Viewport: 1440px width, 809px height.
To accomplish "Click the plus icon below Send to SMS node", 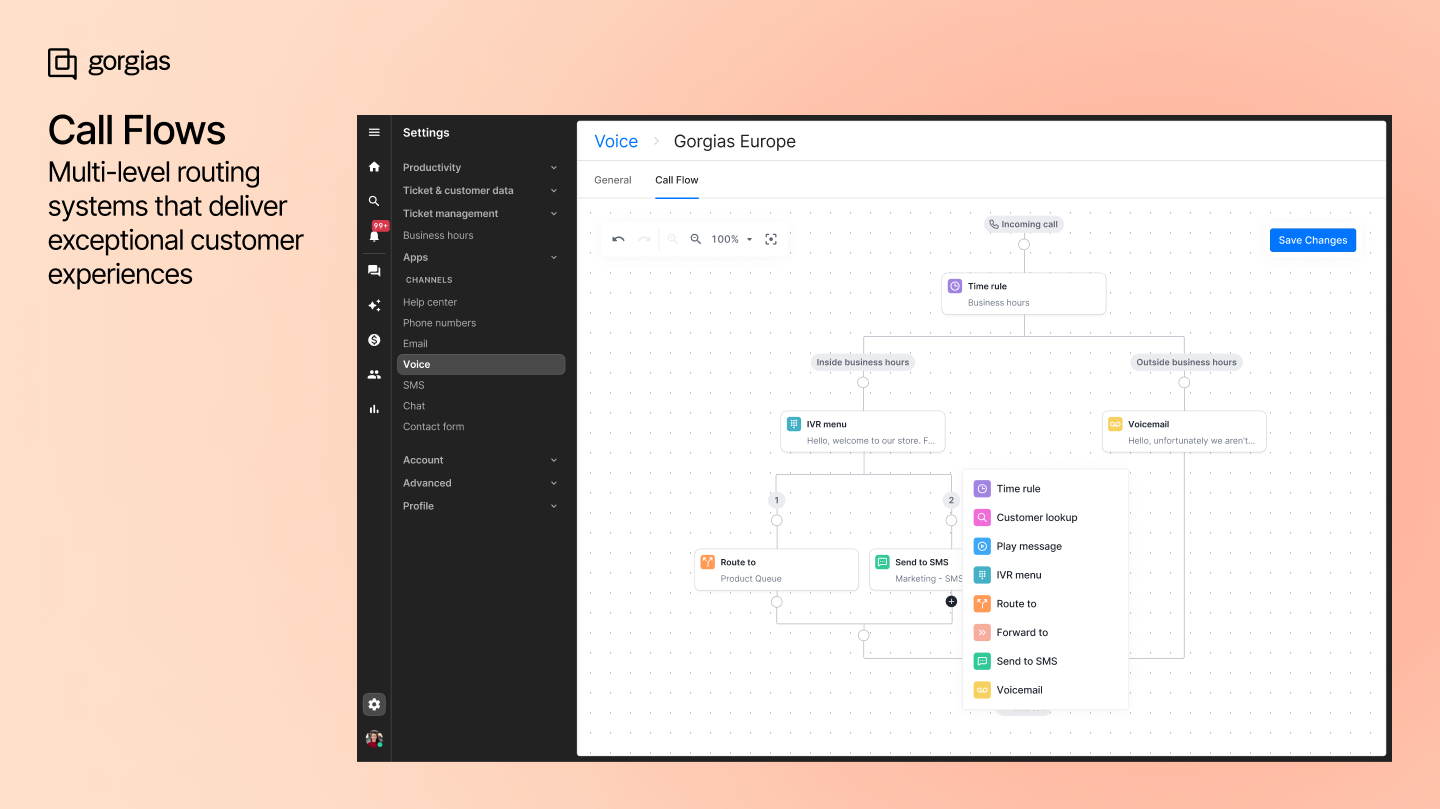I will pos(951,601).
